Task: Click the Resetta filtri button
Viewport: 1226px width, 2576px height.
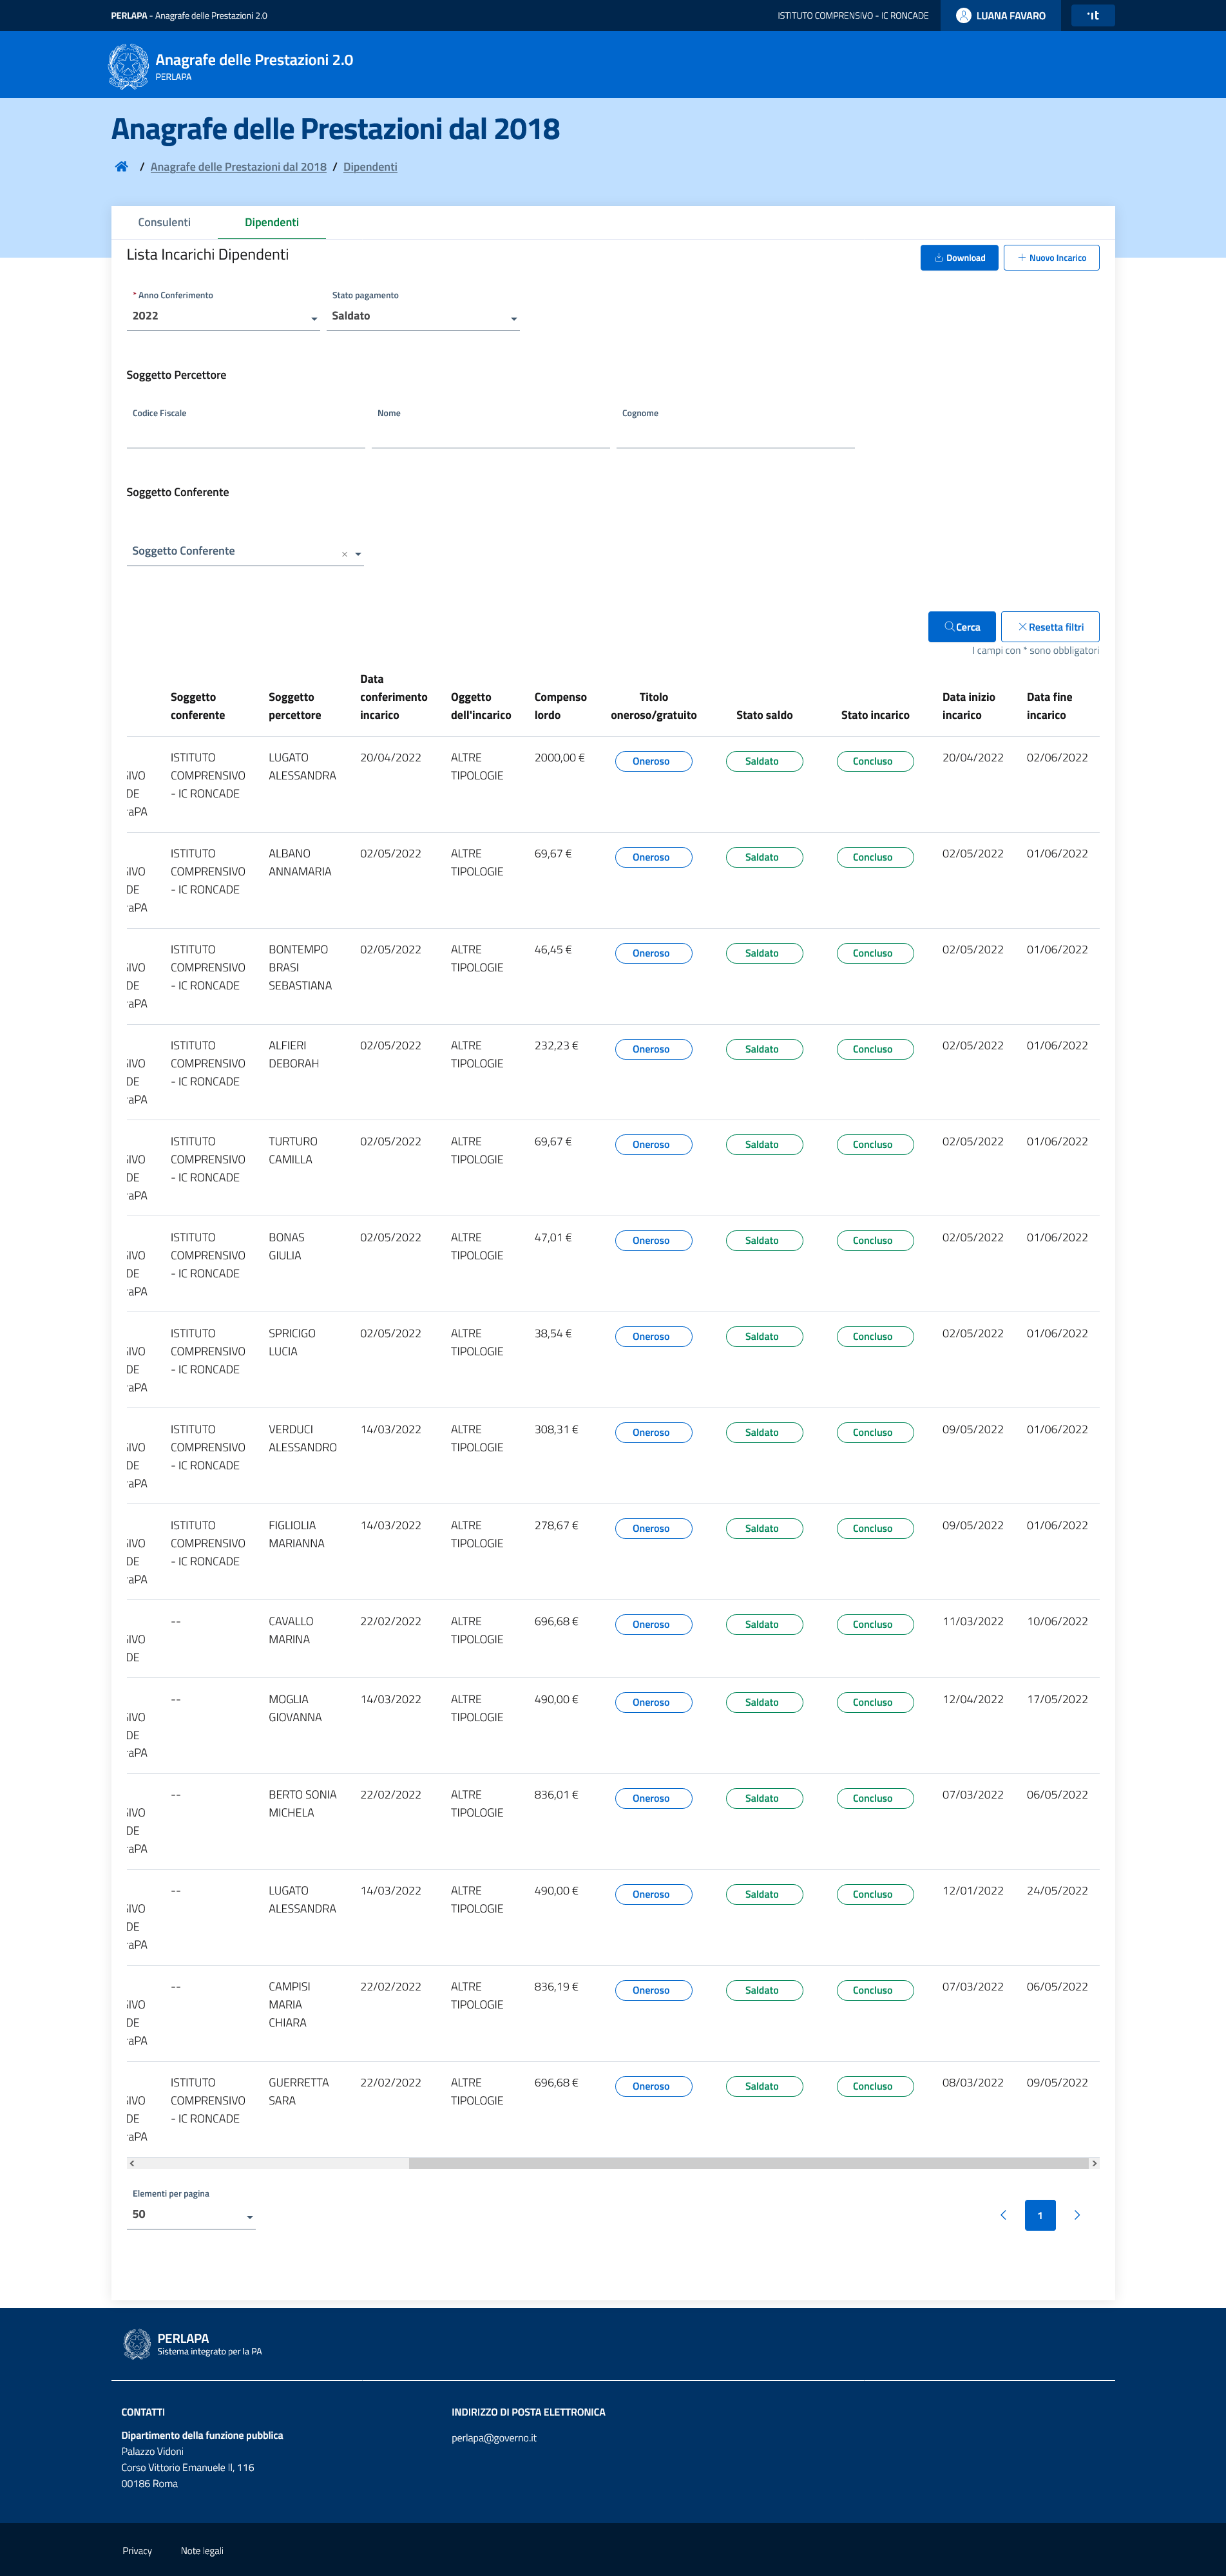Action: coord(1050,627)
